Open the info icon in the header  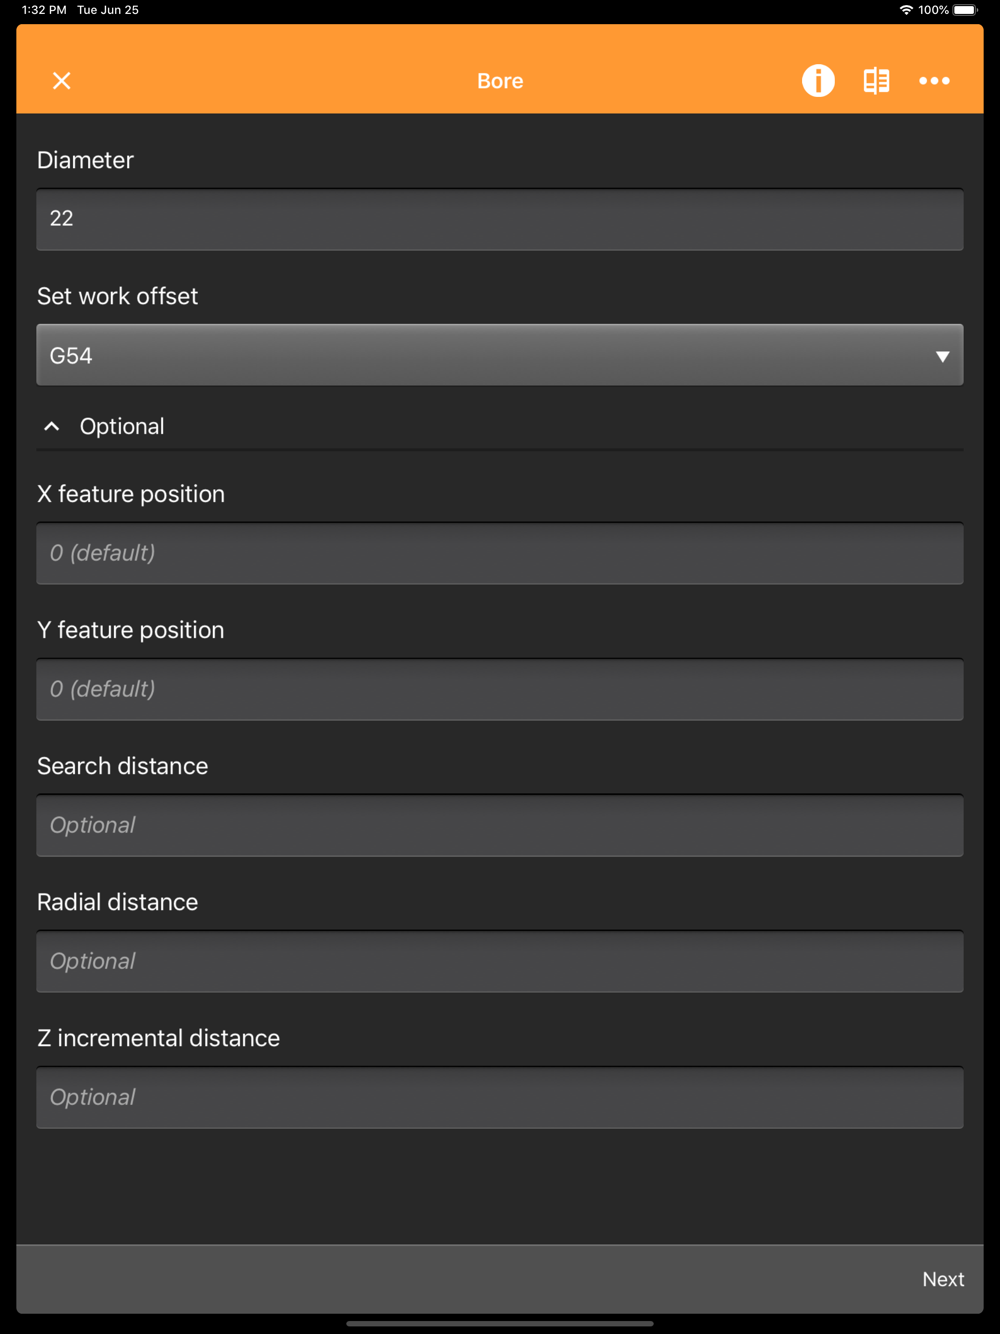(x=818, y=81)
